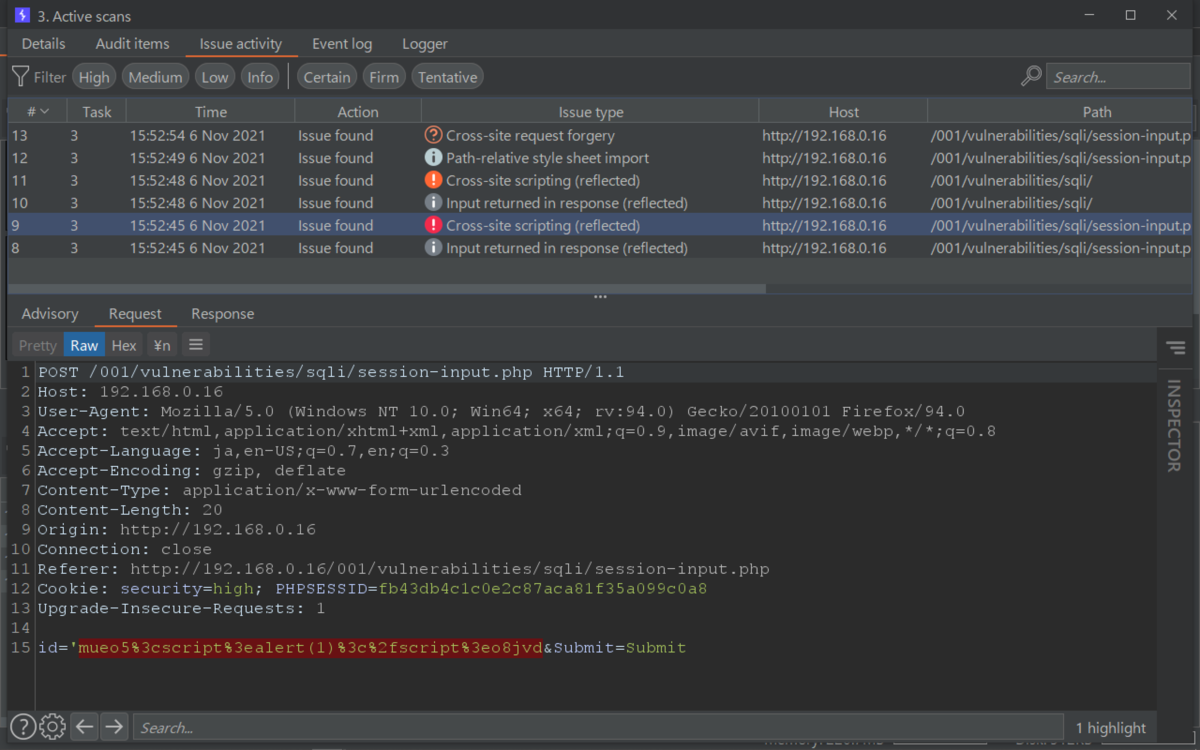Click the issue table Search field

click(x=1118, y=77)
